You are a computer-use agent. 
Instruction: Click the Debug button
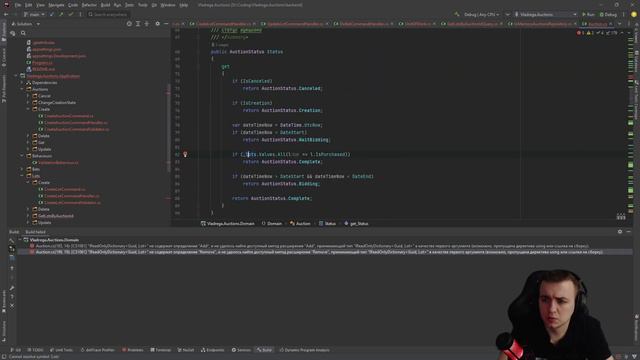click(608, 14)
